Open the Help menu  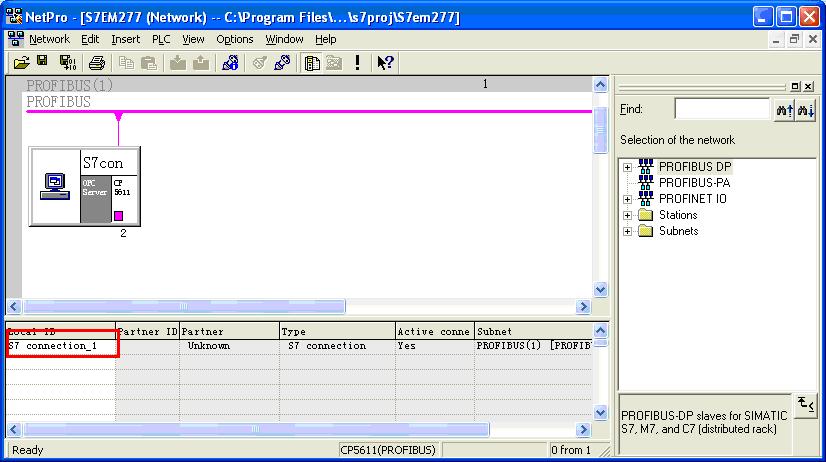click(326, 40)
